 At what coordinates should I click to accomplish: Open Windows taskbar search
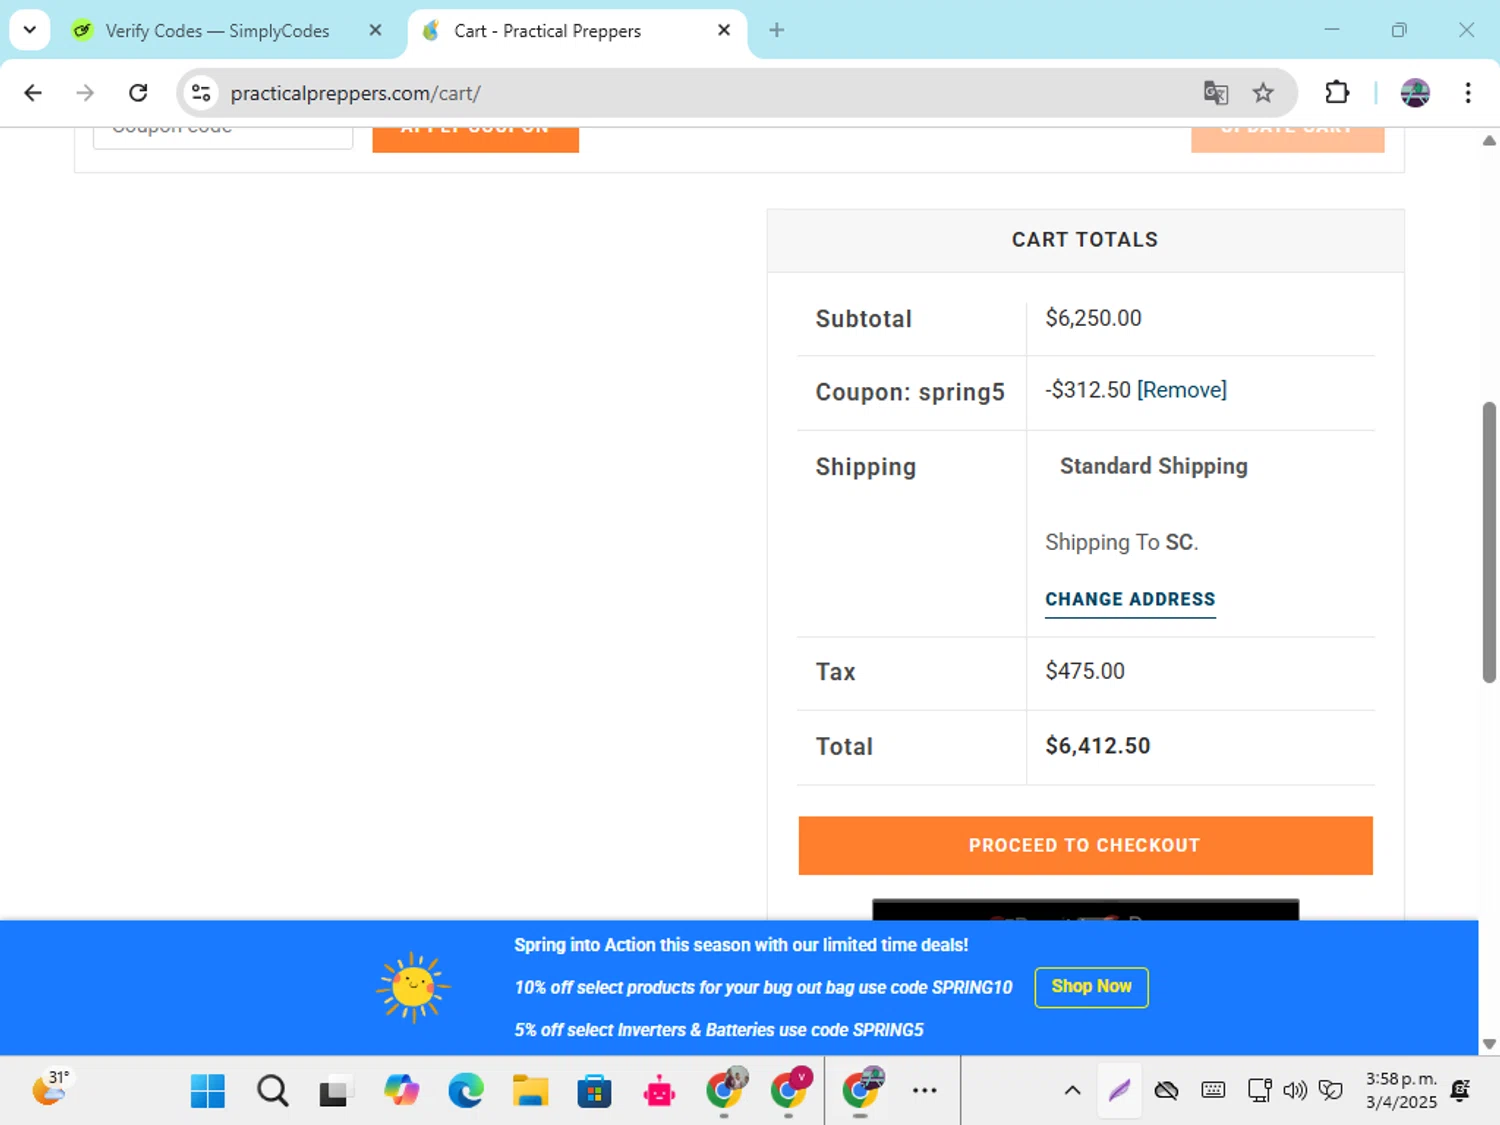click(272, 1091)
